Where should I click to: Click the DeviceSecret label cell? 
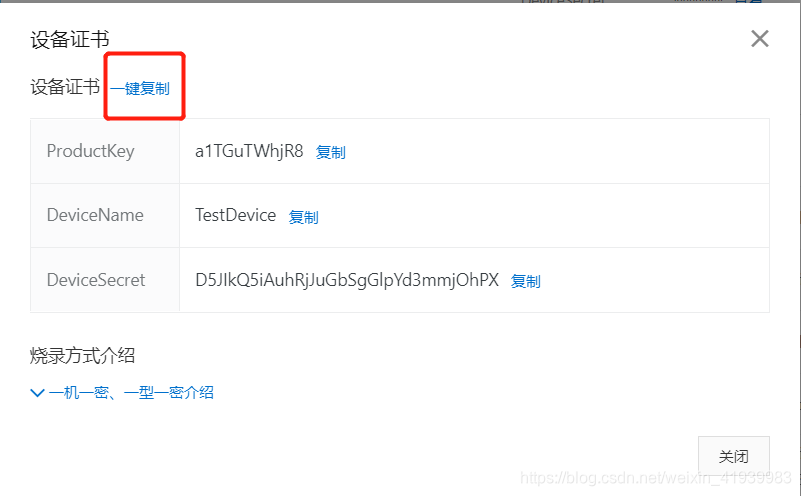pyautogui.click(x=105, y=280)
